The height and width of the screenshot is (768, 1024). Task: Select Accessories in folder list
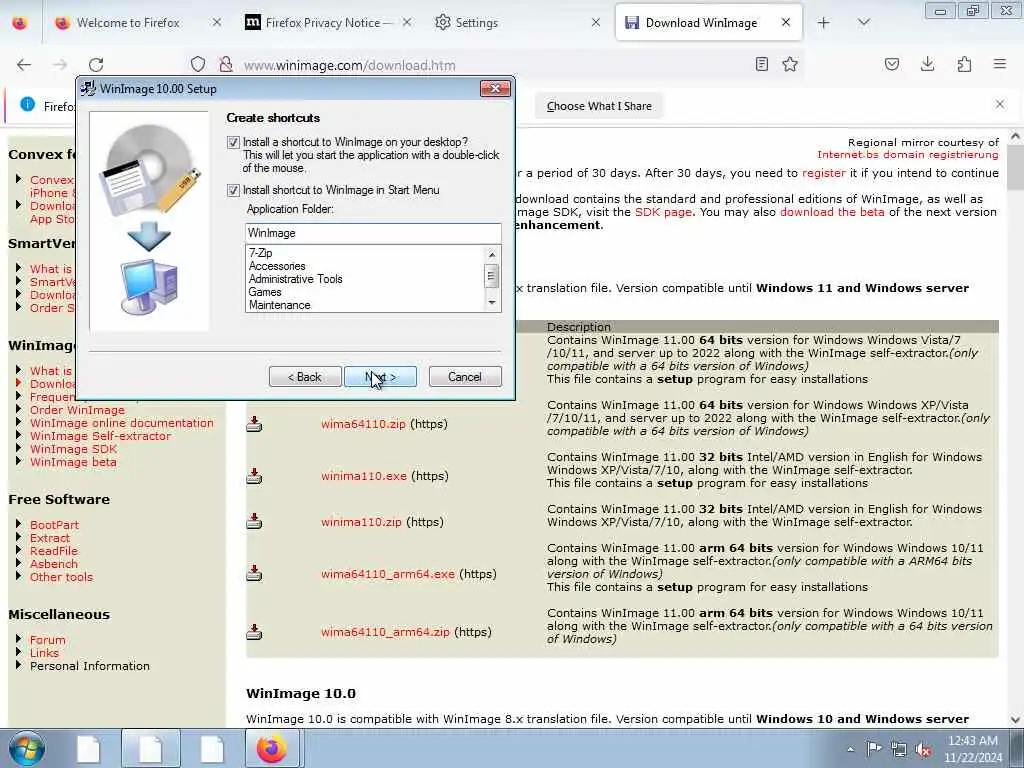click(277, 266)
